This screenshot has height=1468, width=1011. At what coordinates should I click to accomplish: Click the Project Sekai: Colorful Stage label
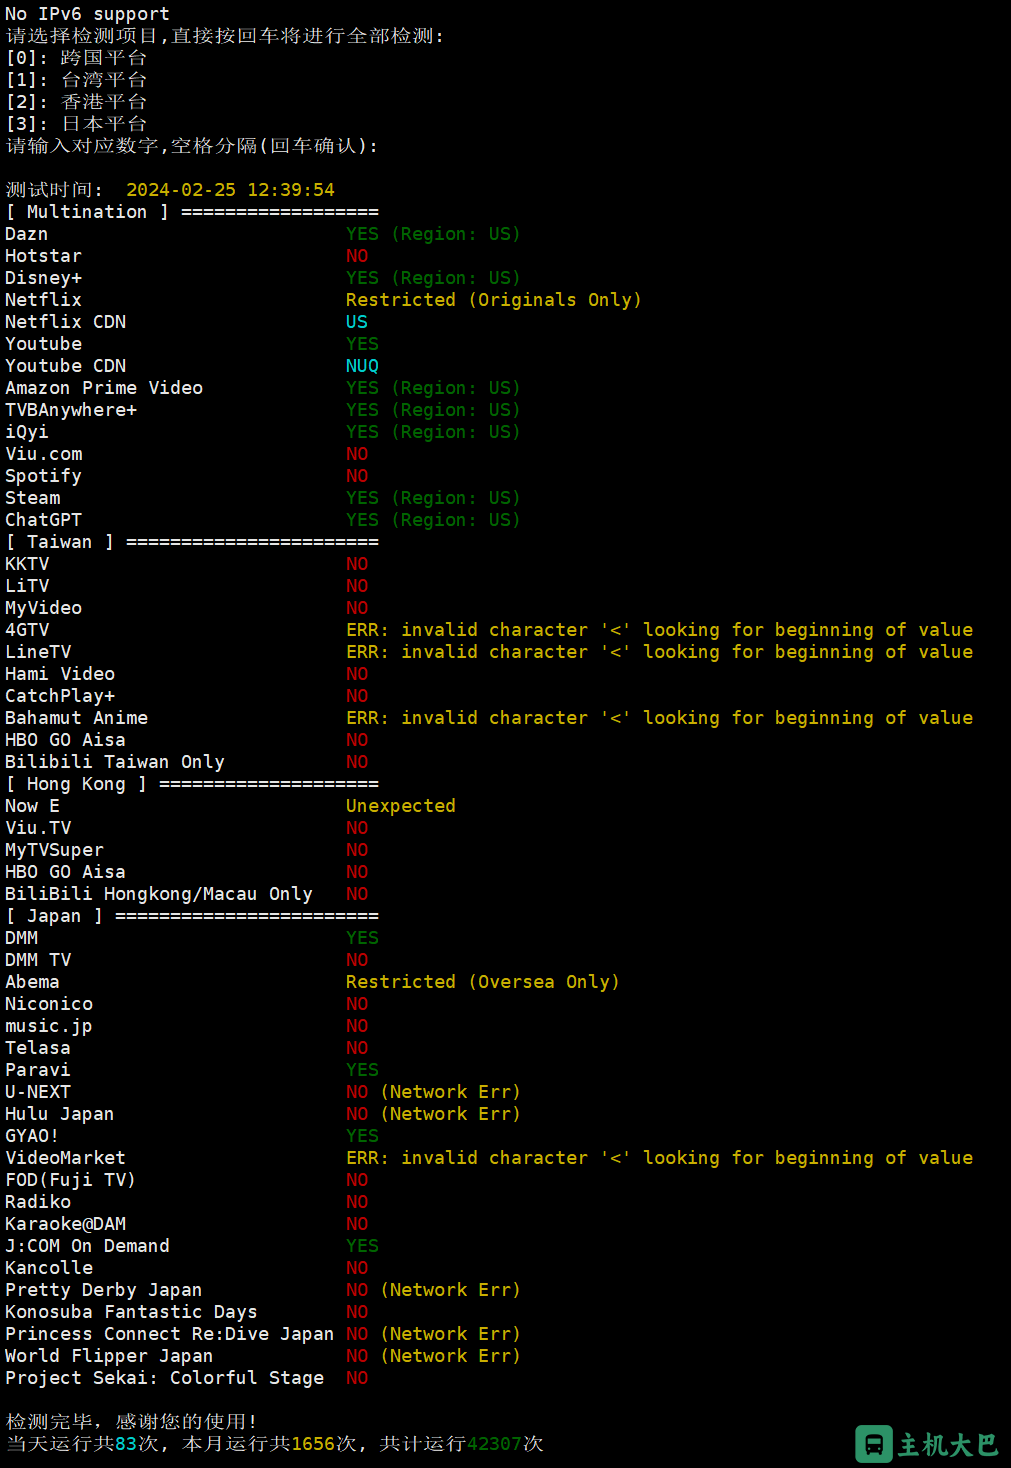(x=165, y=1378)
